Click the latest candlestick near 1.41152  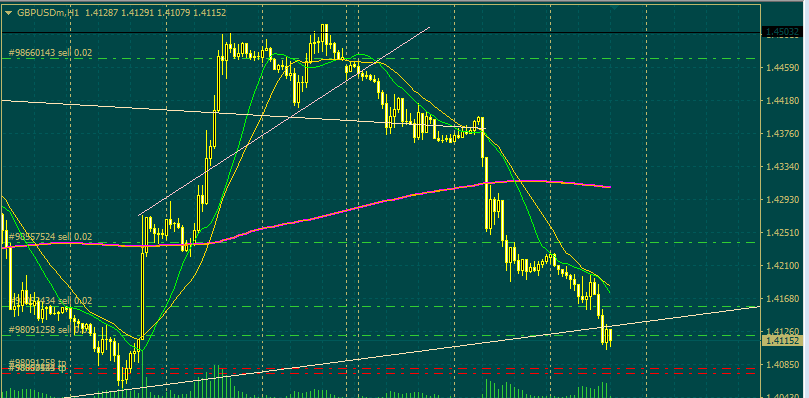click(x=610, y=337)
